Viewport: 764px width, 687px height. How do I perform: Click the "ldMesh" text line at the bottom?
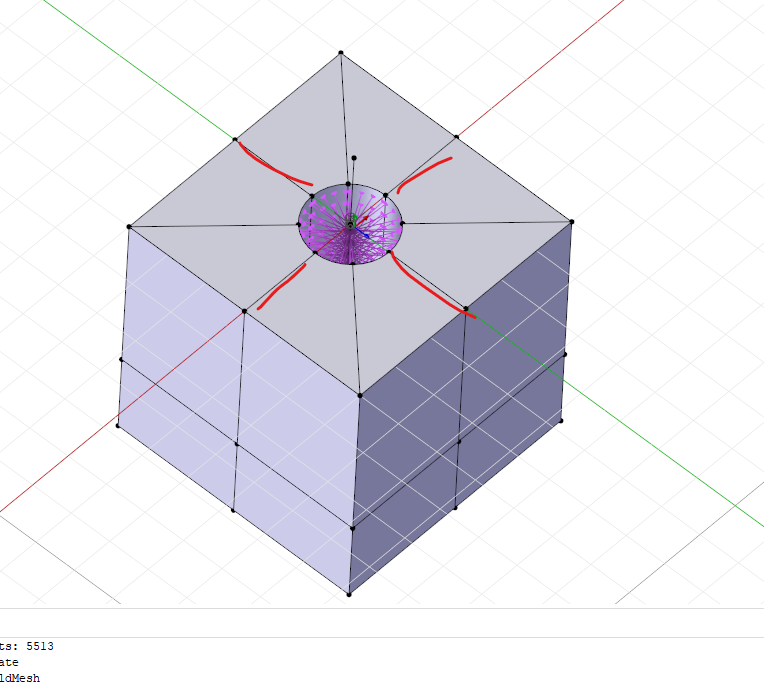[20, 678]
